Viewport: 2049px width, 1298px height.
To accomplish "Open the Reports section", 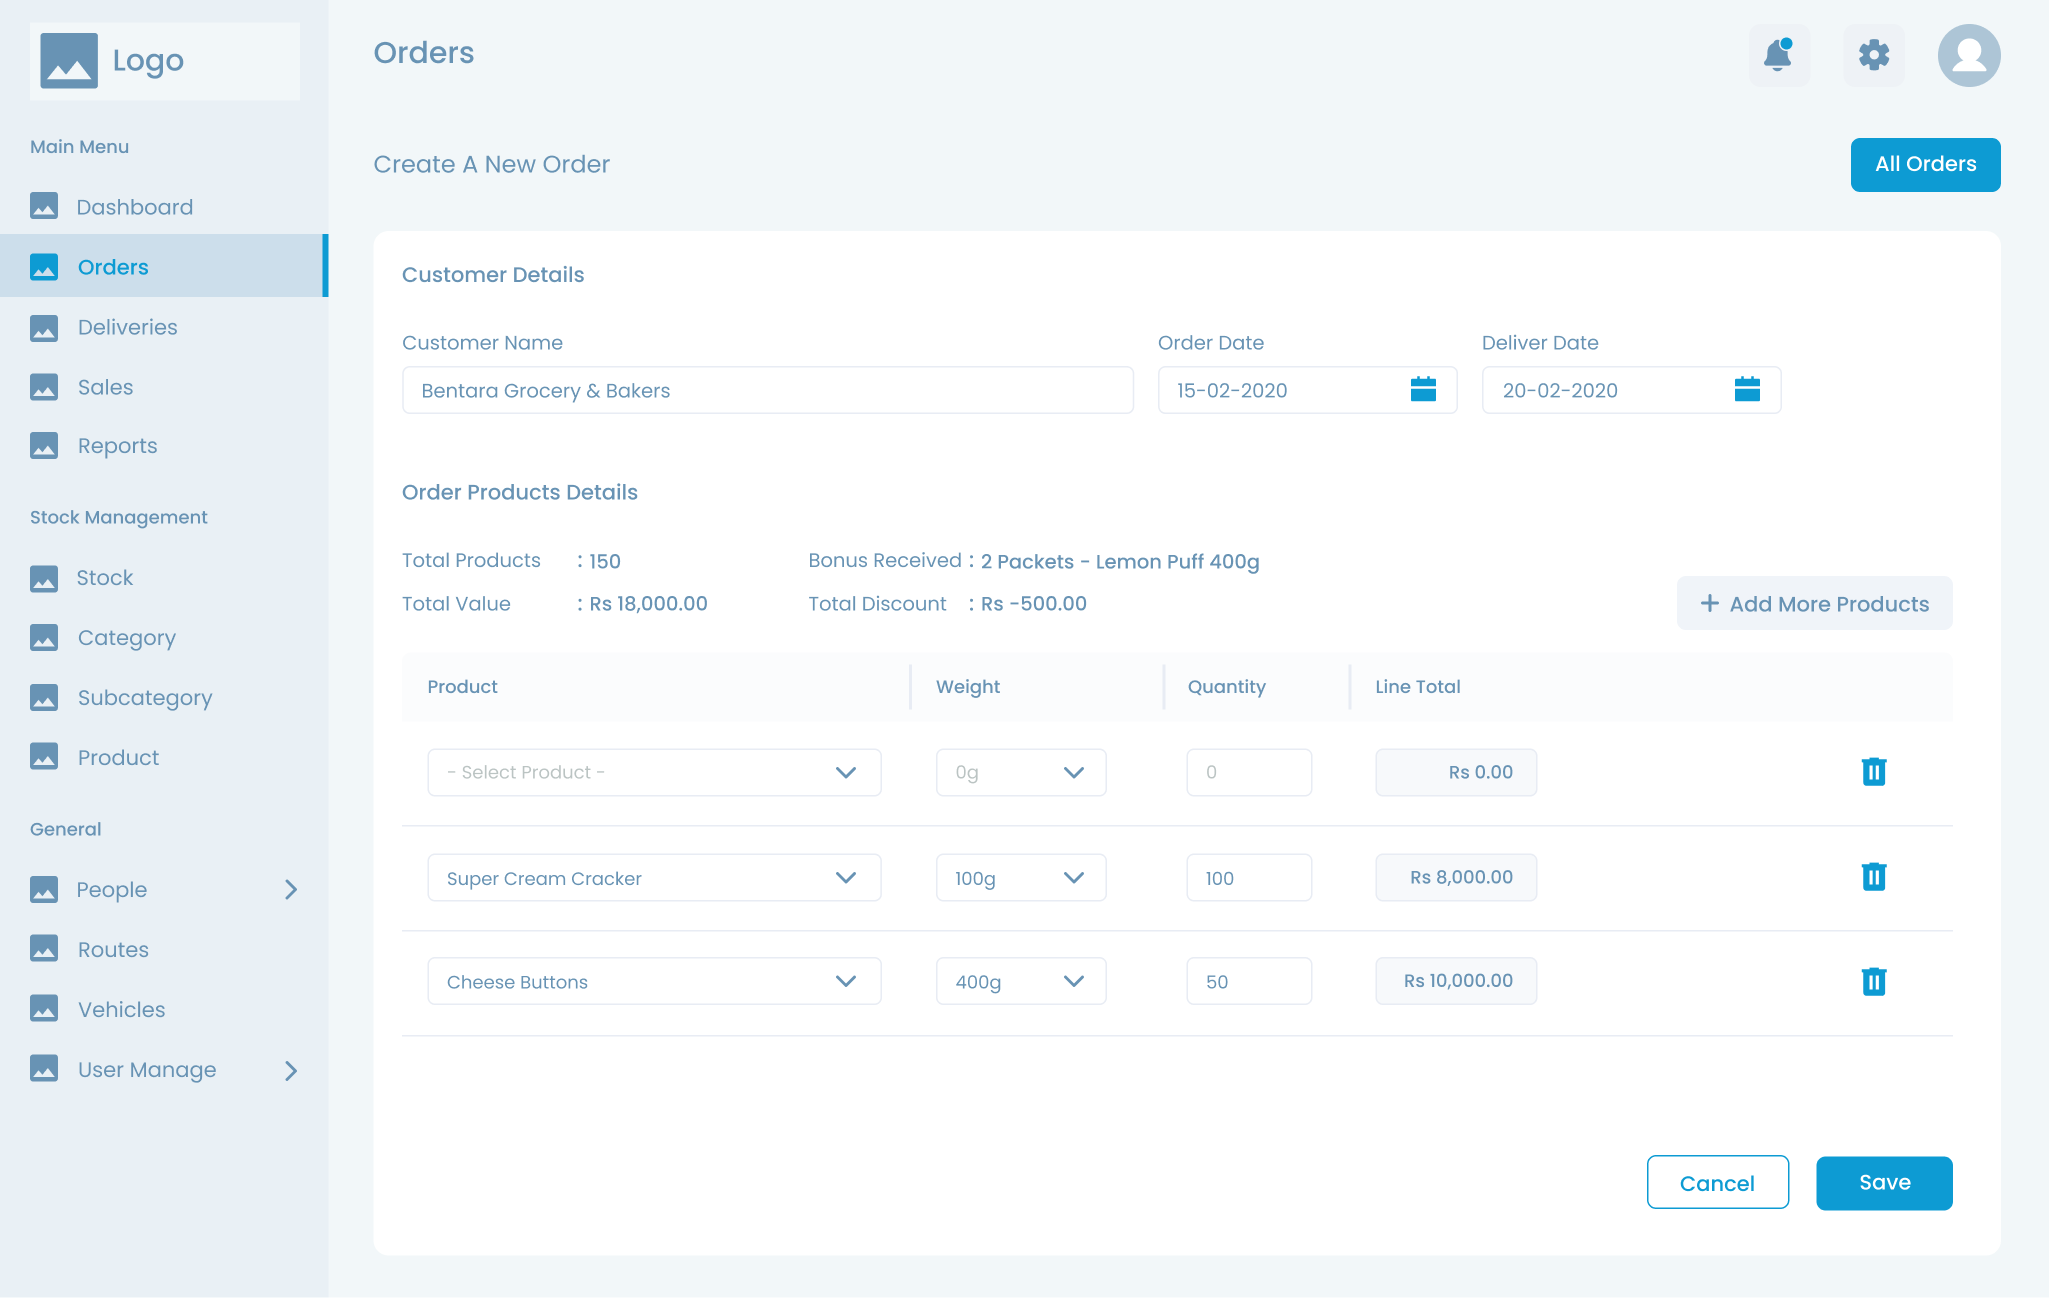I will tap(117, 445).
